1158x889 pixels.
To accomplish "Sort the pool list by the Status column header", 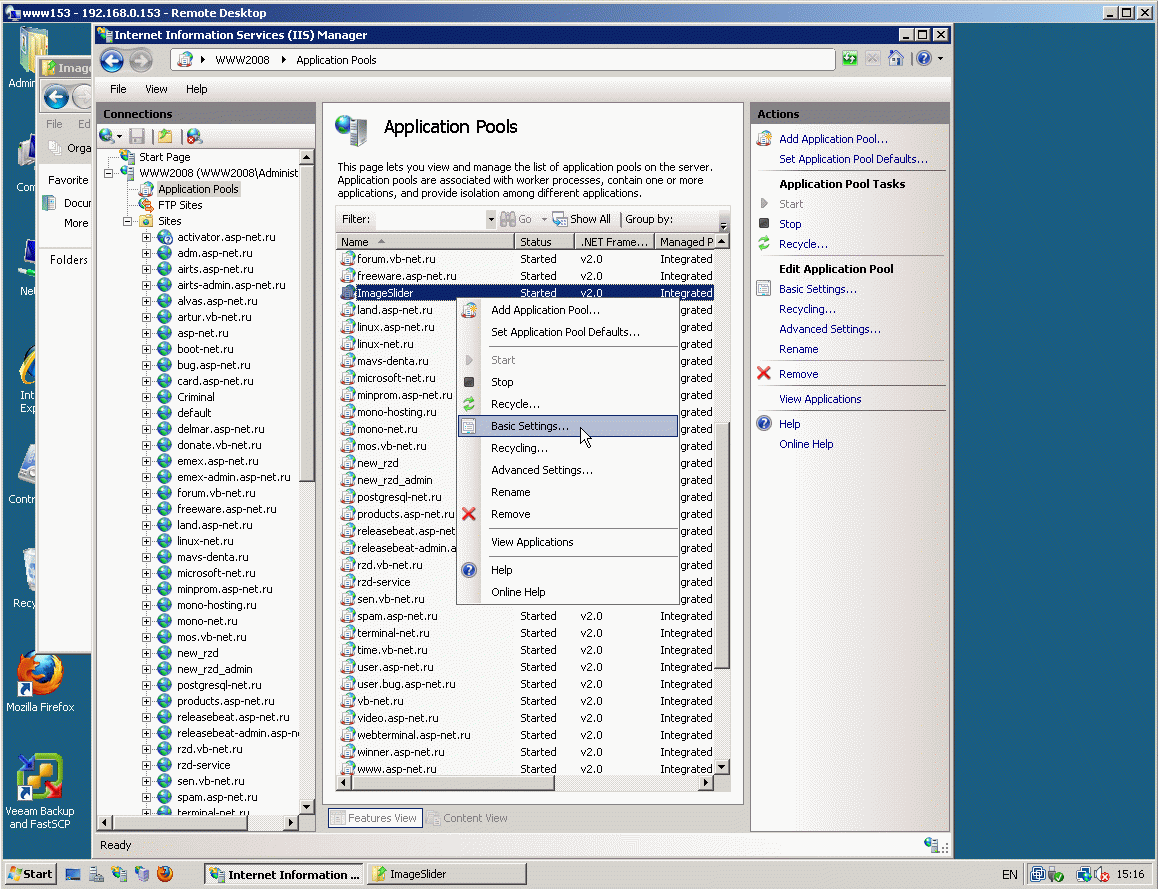I will point(544,241).
